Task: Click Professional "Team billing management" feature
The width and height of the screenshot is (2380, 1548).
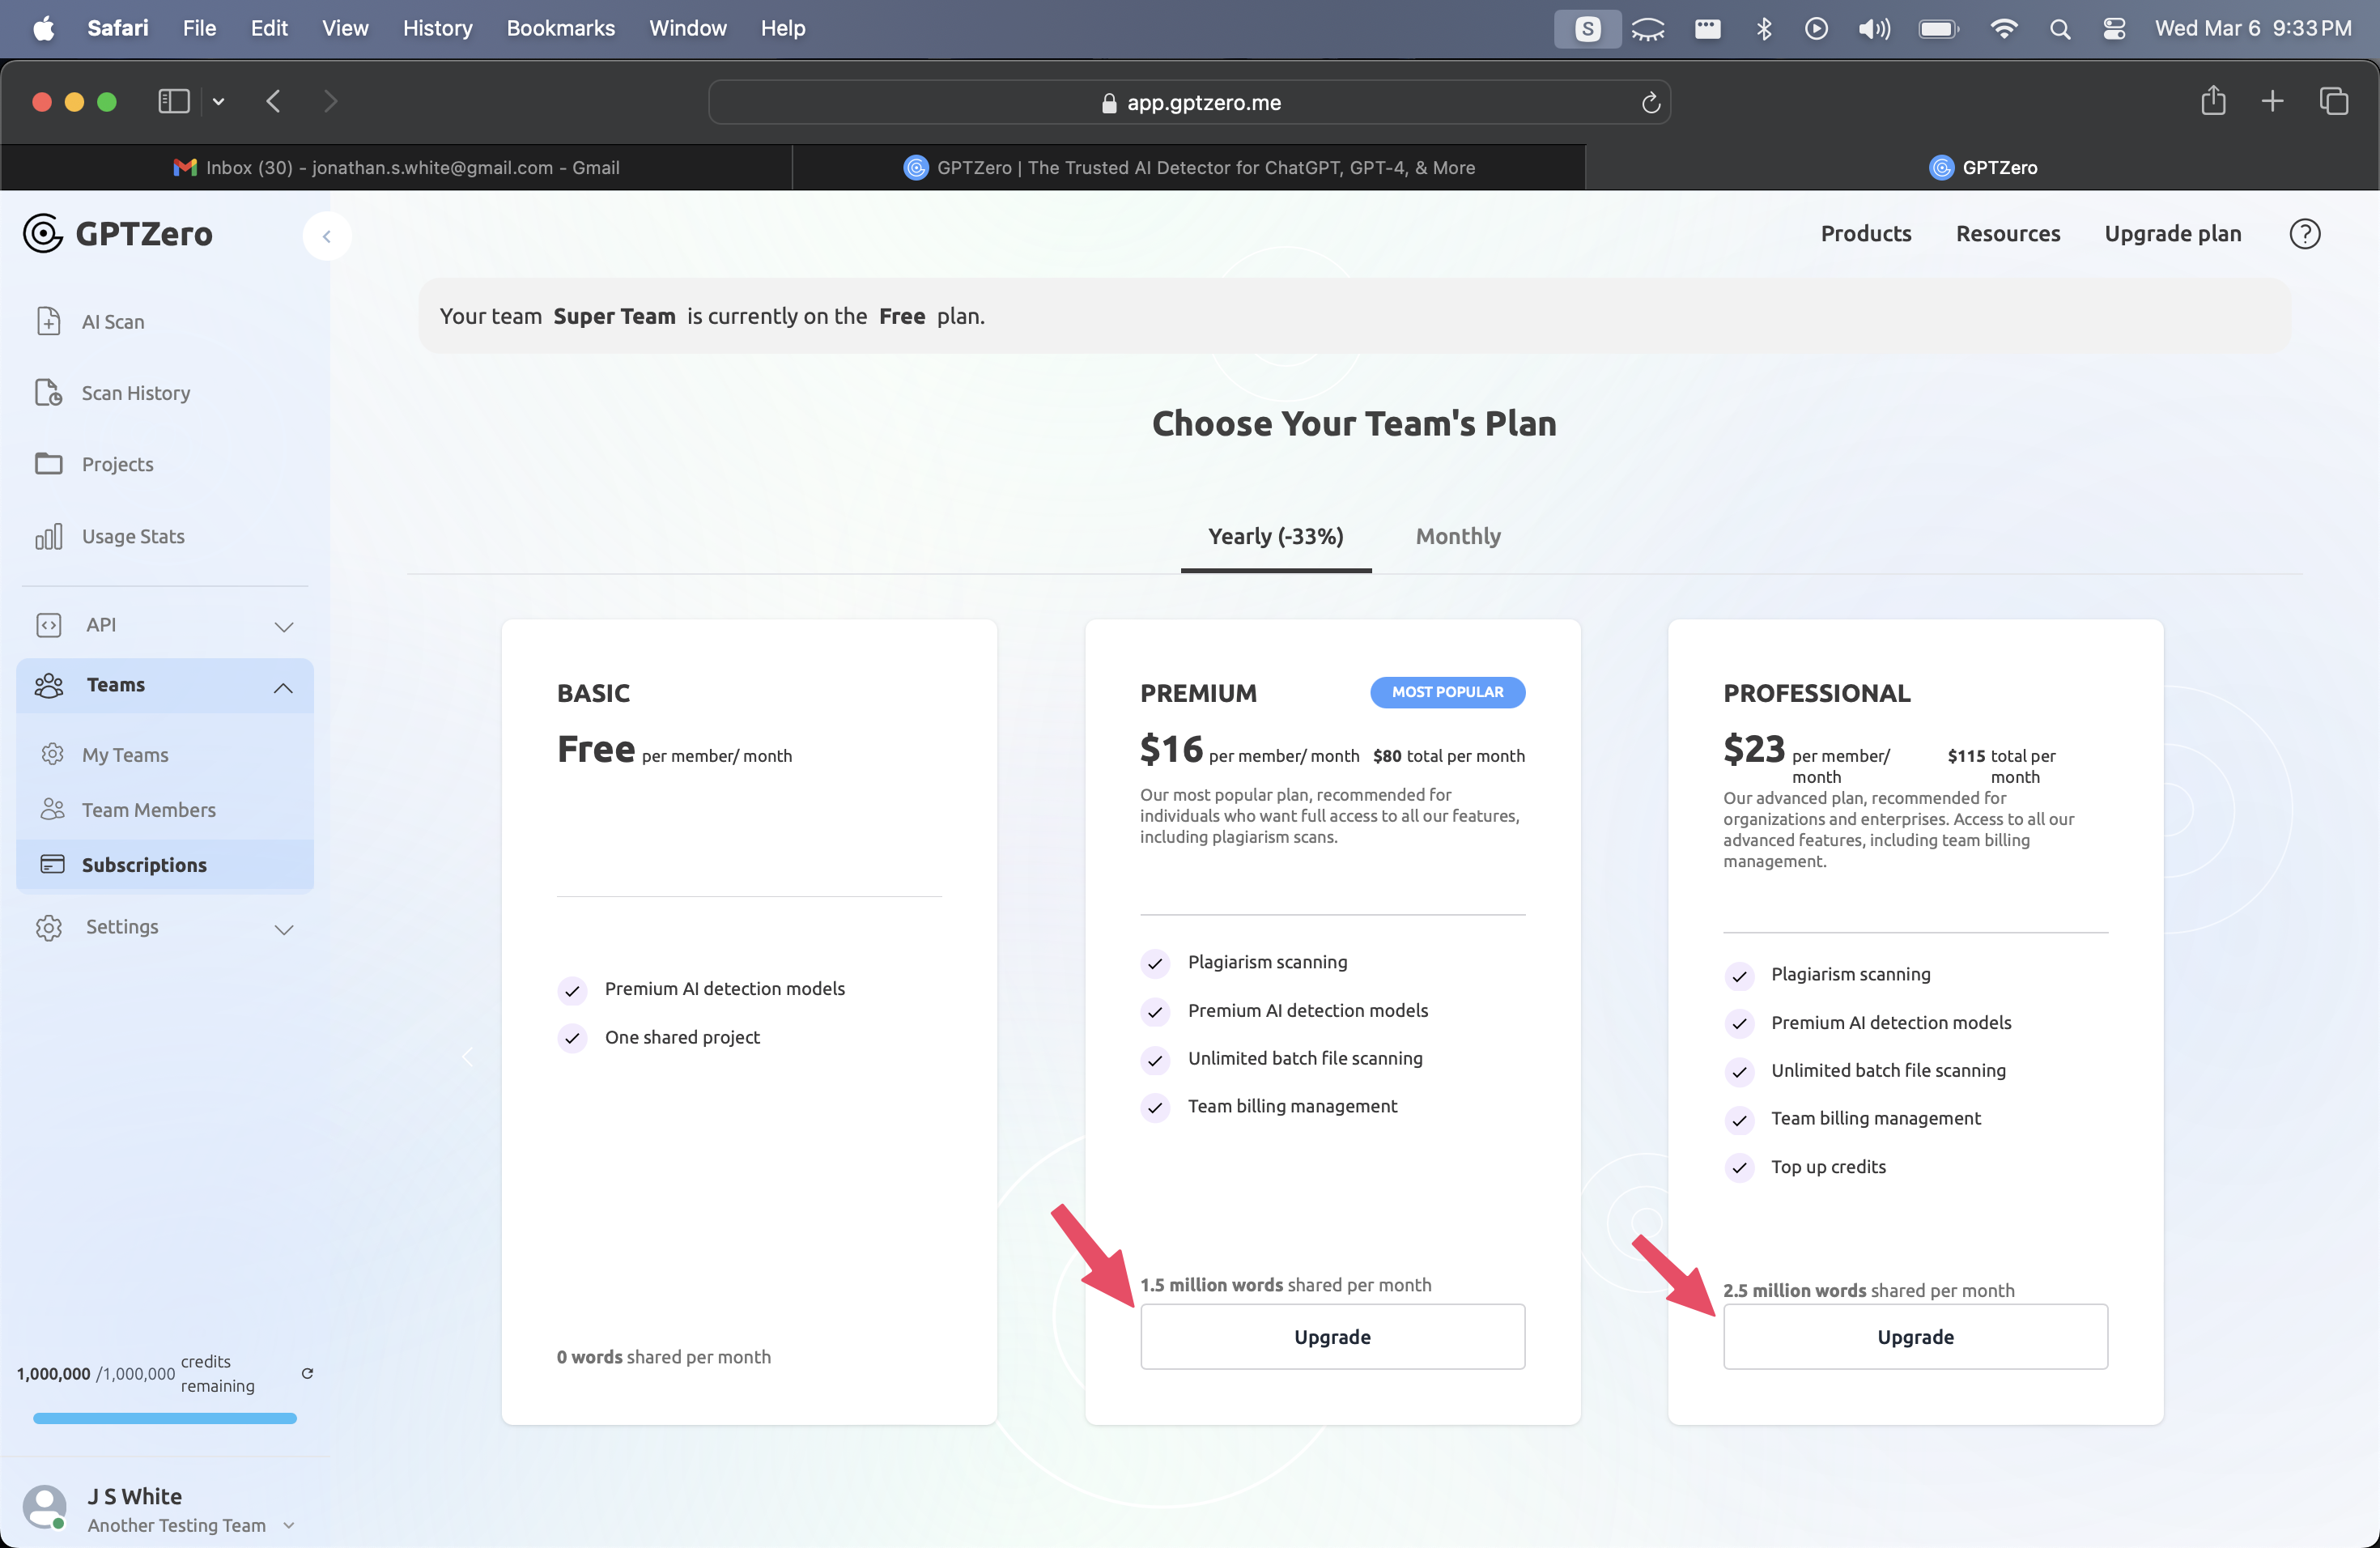Action: [1875, 1118]
